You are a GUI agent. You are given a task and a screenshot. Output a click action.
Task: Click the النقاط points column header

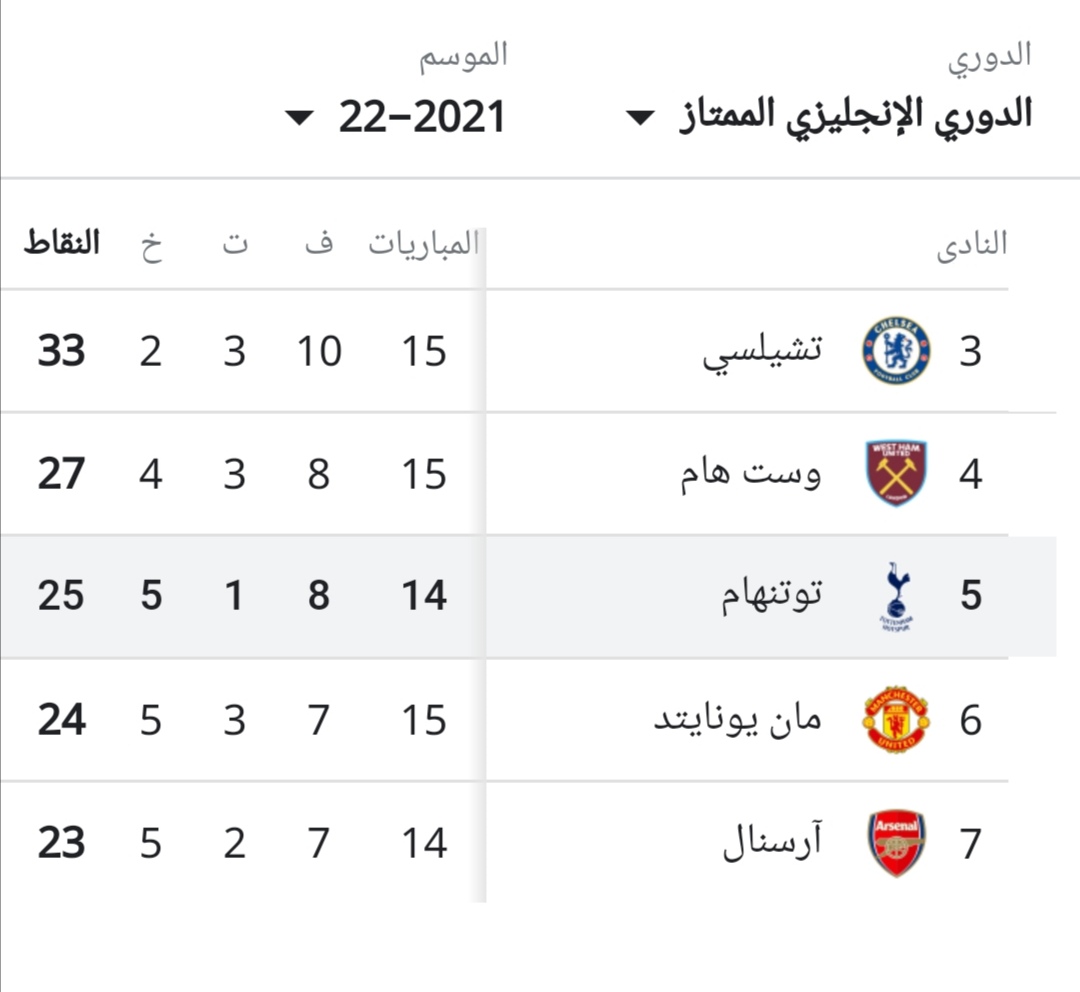[62, 242]
